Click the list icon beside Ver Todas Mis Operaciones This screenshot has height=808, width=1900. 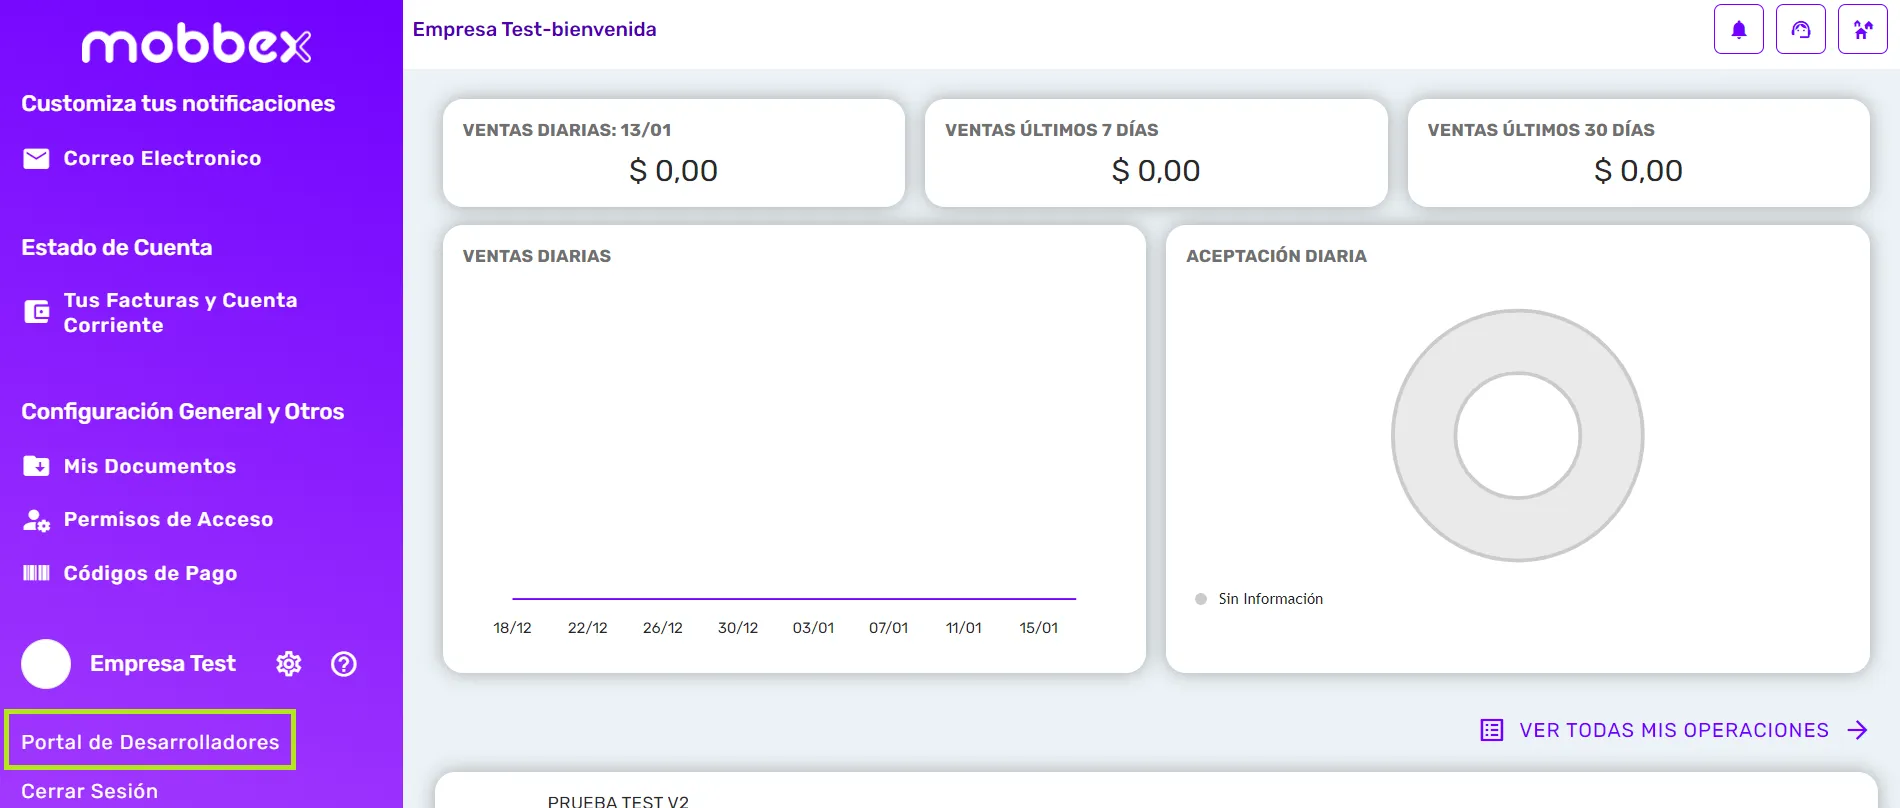[1491, 730]
